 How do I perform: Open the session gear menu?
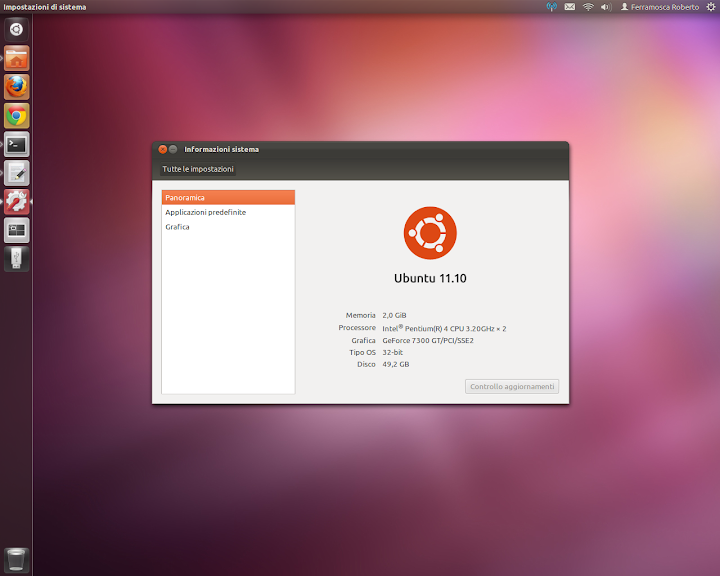711,7
